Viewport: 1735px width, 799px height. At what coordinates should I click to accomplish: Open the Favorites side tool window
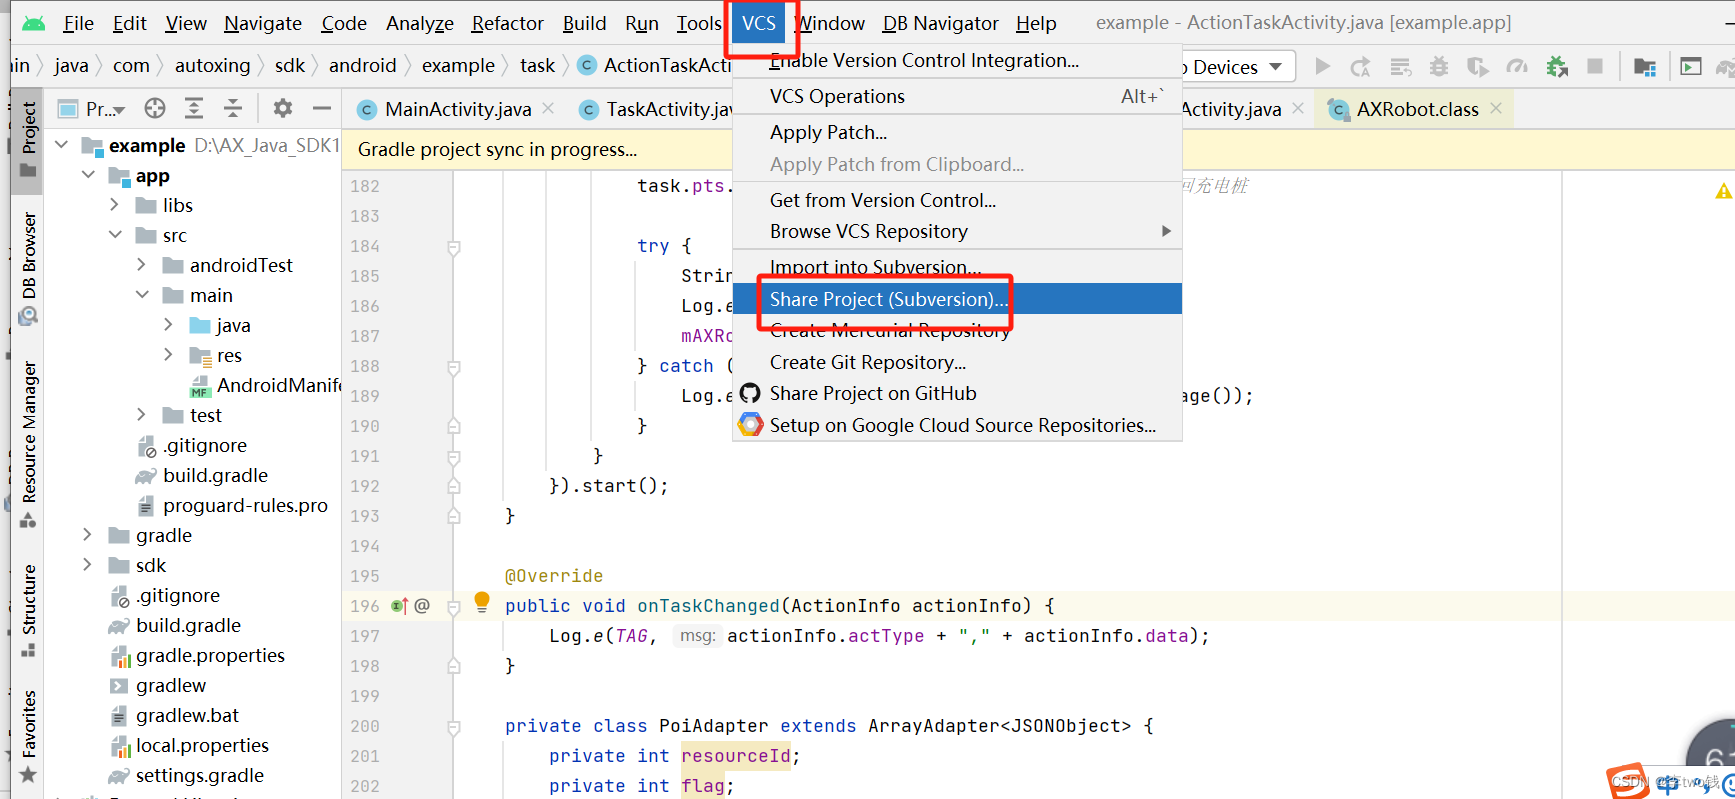point(29,735)
